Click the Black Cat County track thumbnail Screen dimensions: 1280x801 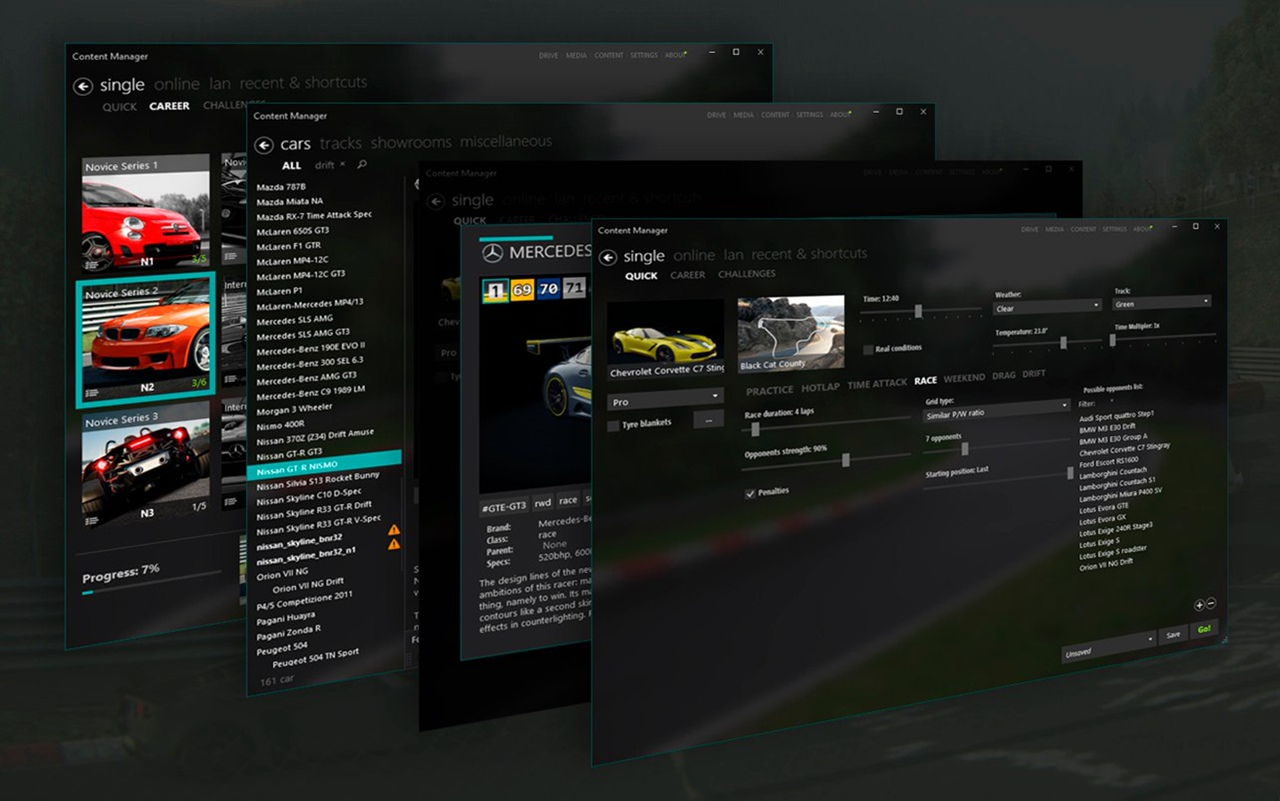pos(791,333)
